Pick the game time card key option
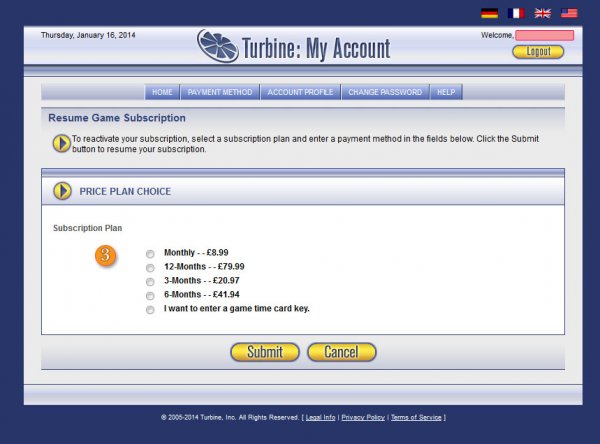This screenshot has height=444, width=600. (x=150, y=310)
